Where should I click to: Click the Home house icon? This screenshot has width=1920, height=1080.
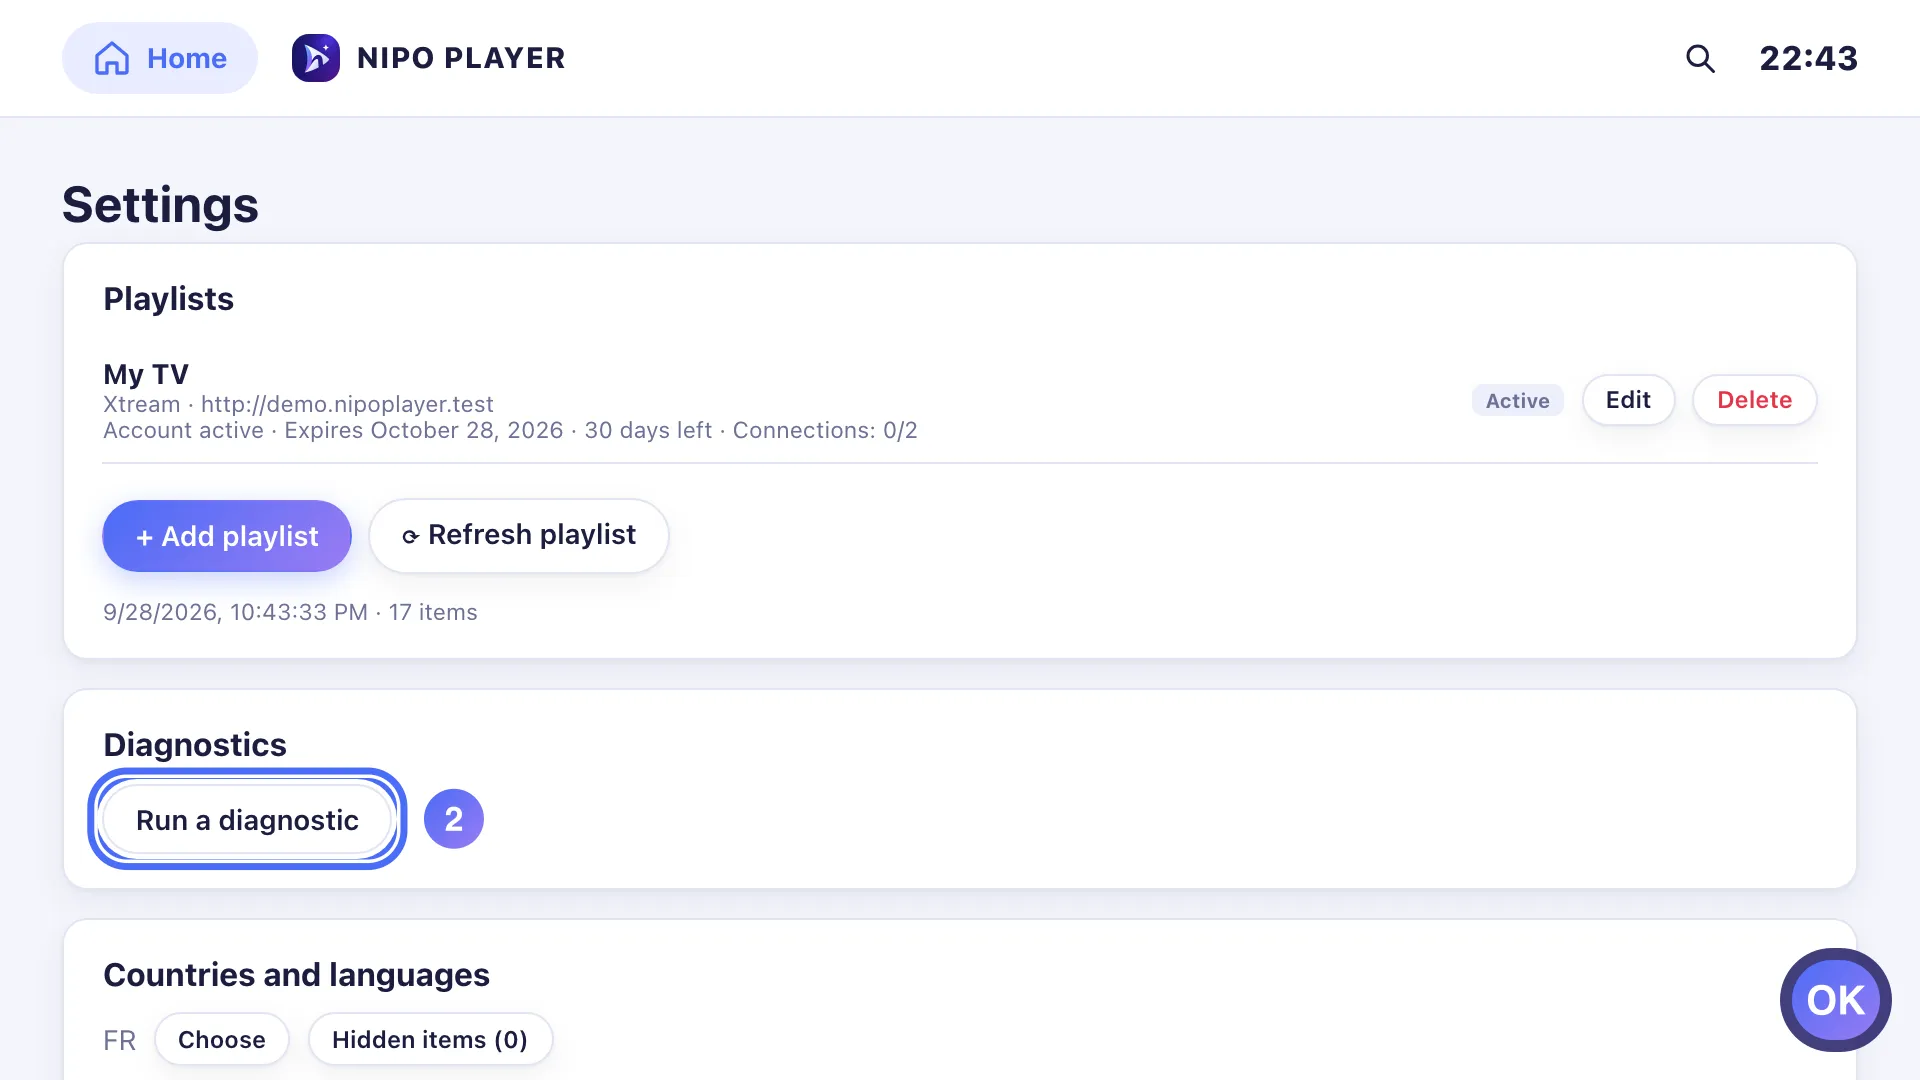[112, 58]
